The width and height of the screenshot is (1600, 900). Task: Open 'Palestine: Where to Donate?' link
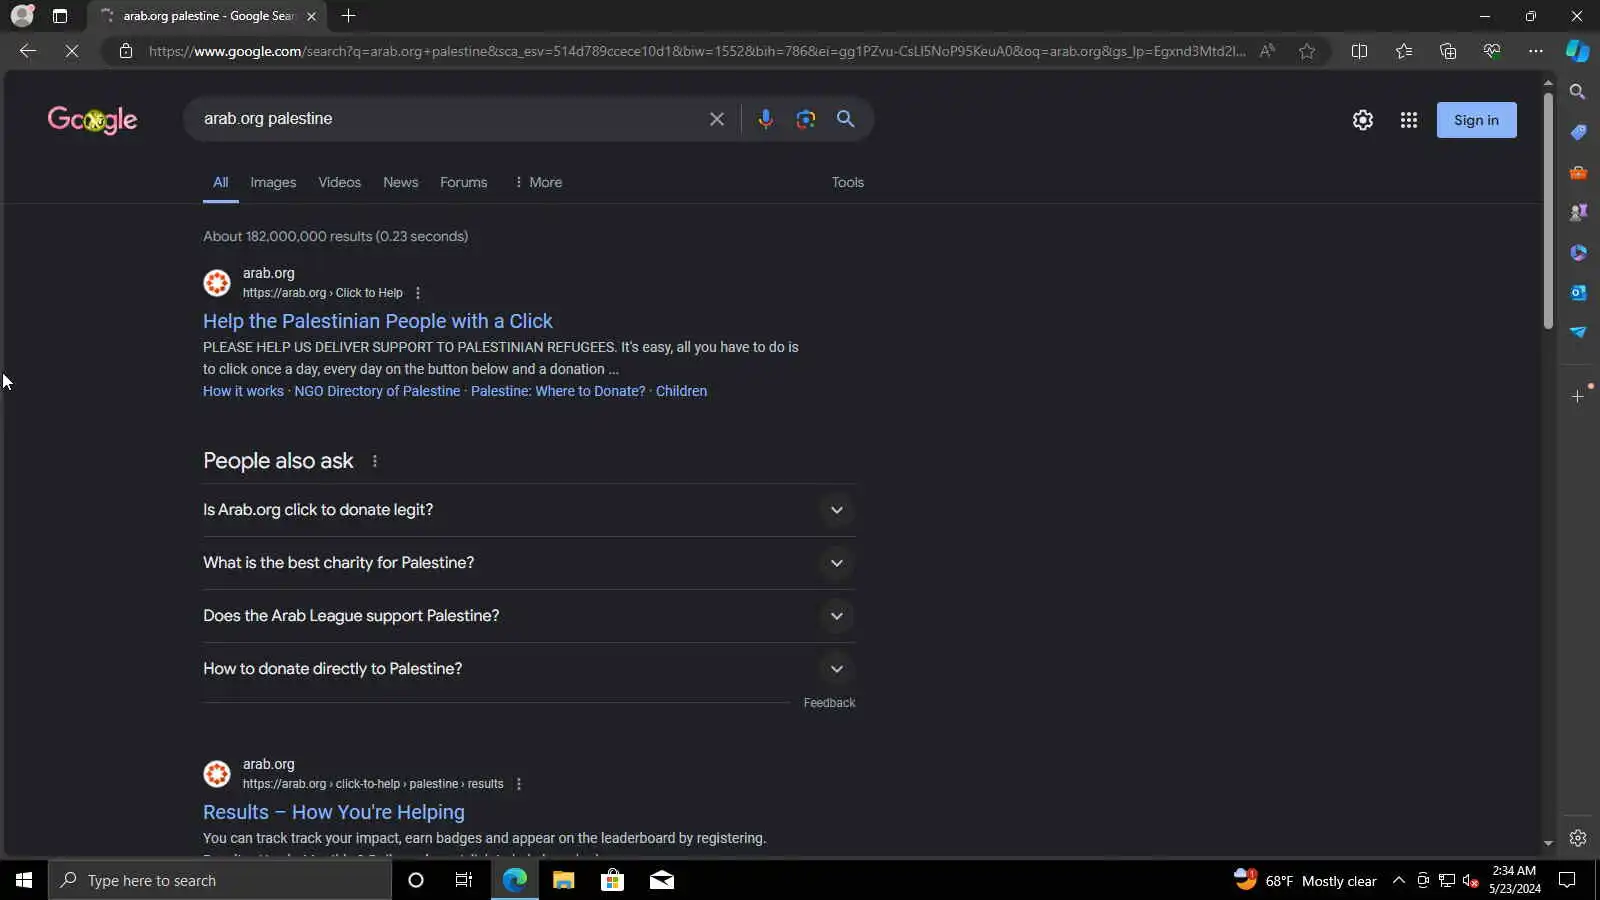coord(558,391)
